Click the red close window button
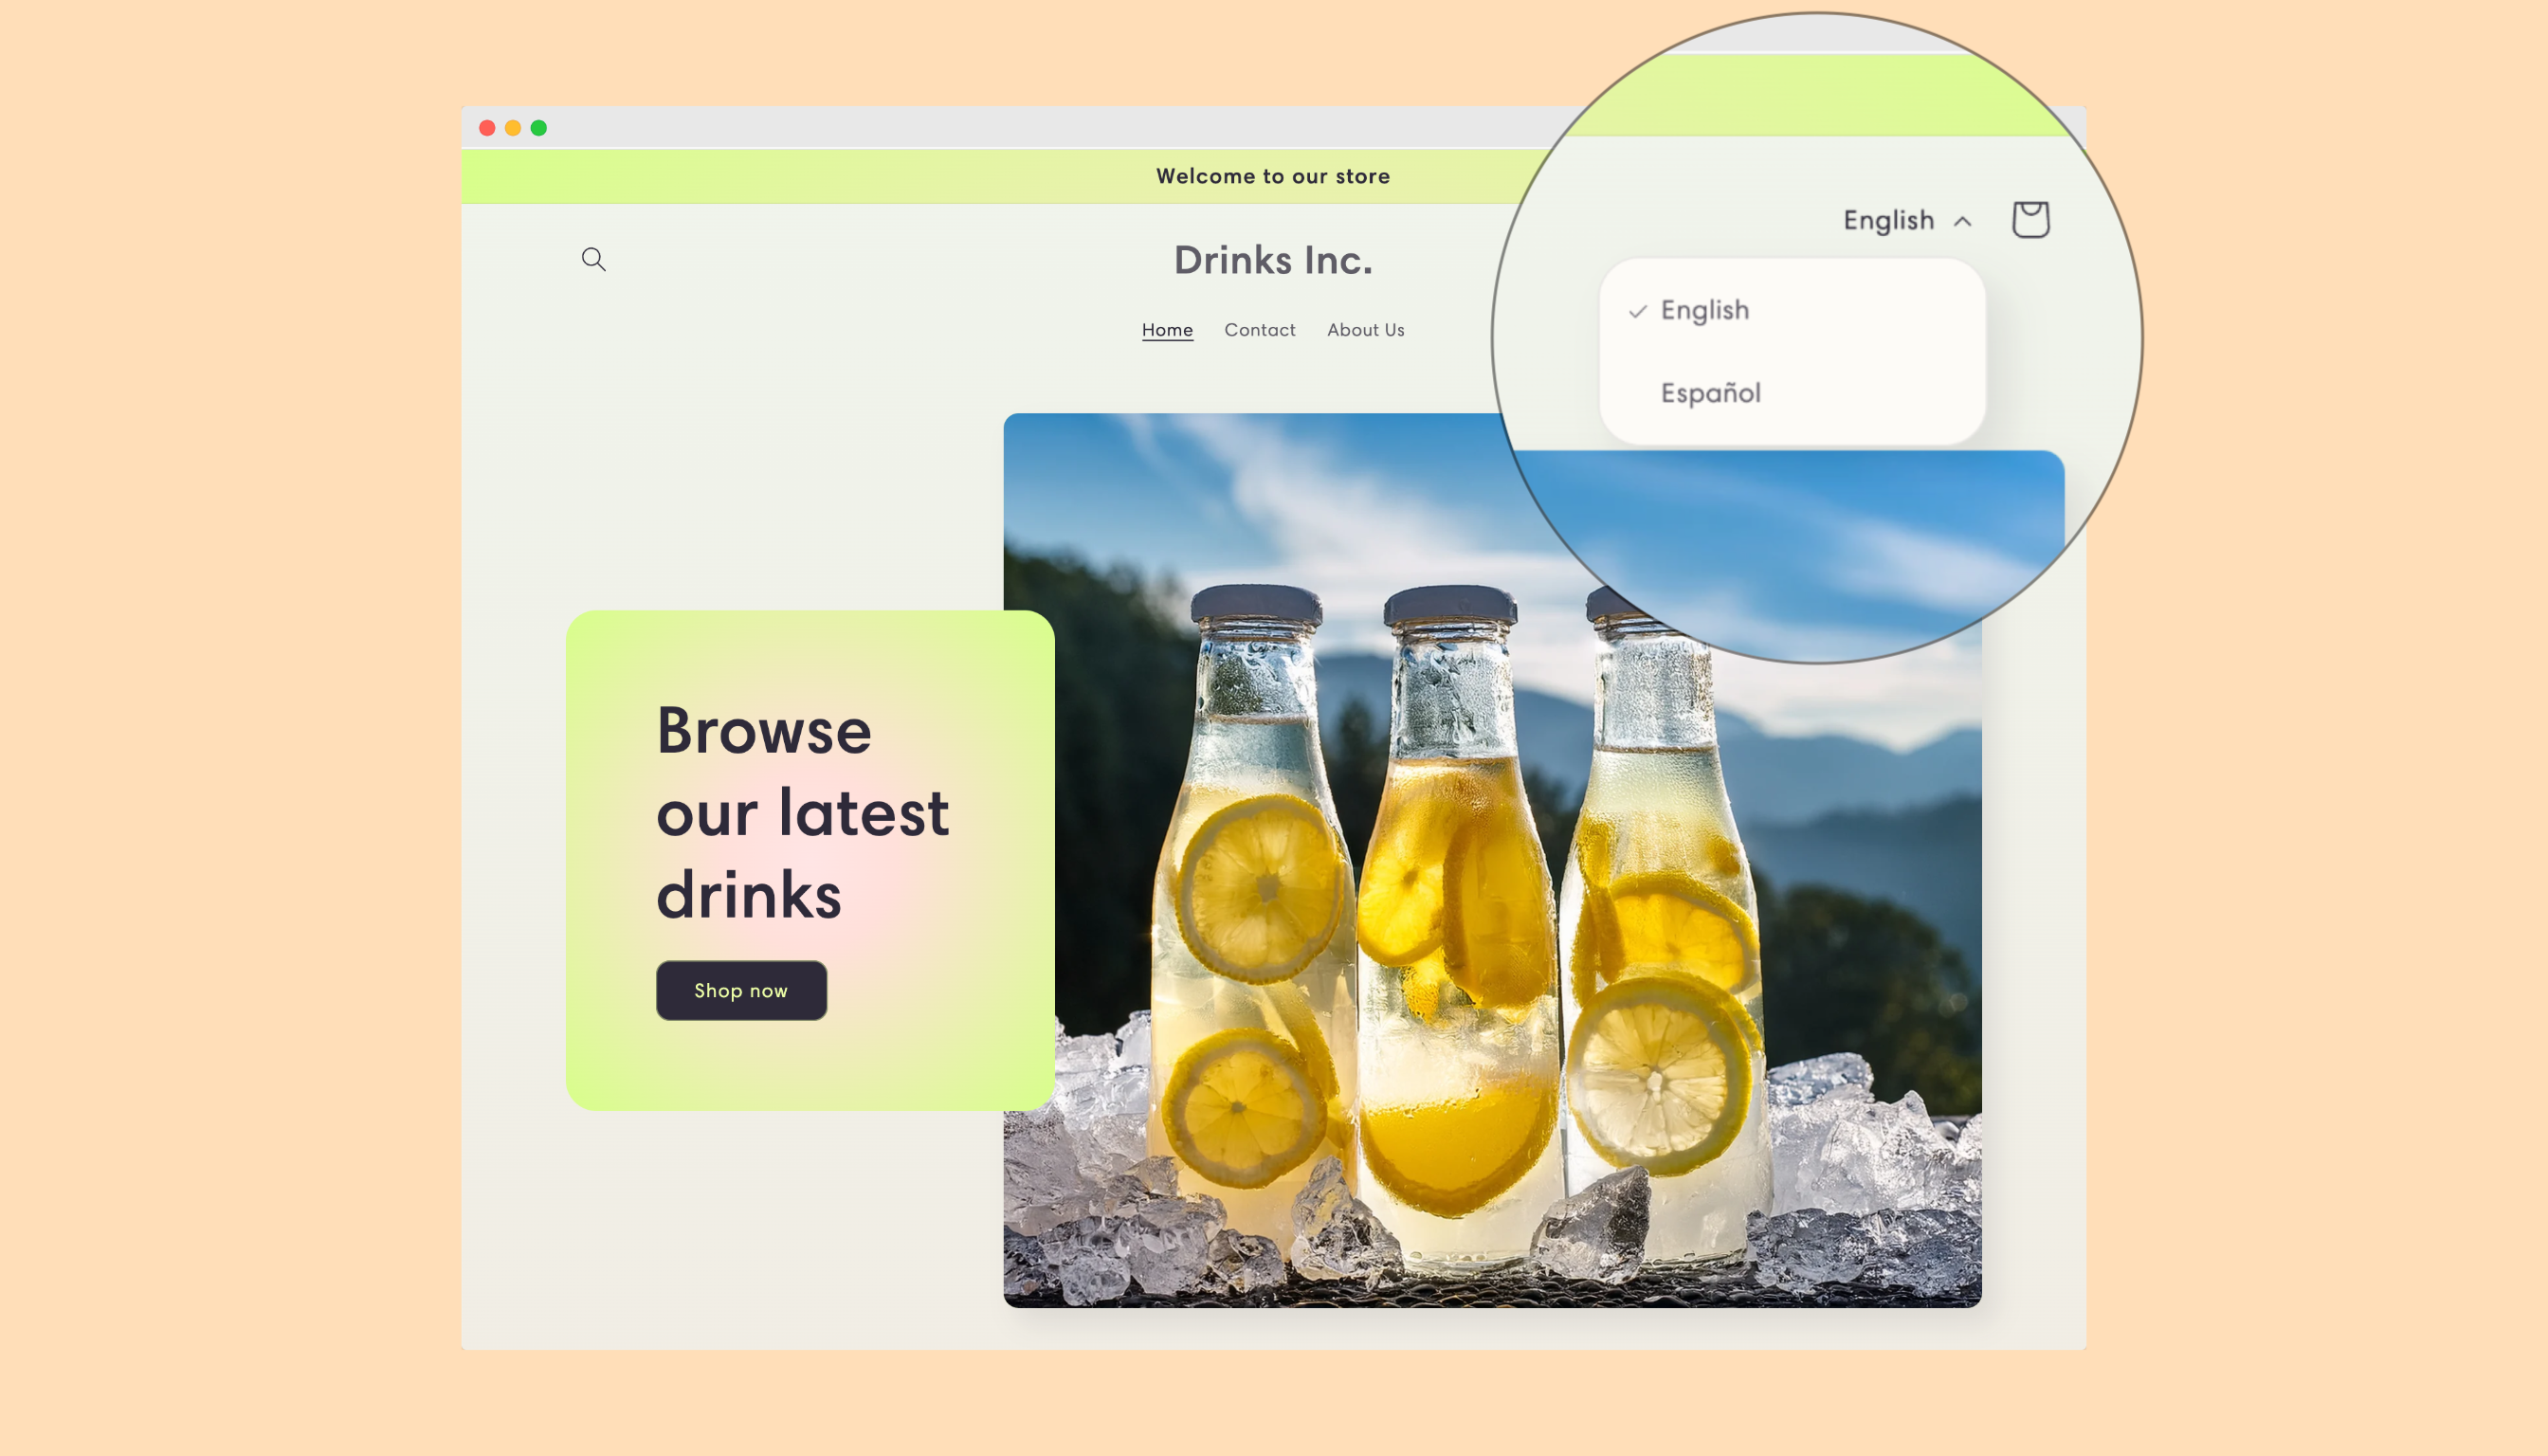The width and height of the screenshot is (2548, 1456). pos(486,127)
